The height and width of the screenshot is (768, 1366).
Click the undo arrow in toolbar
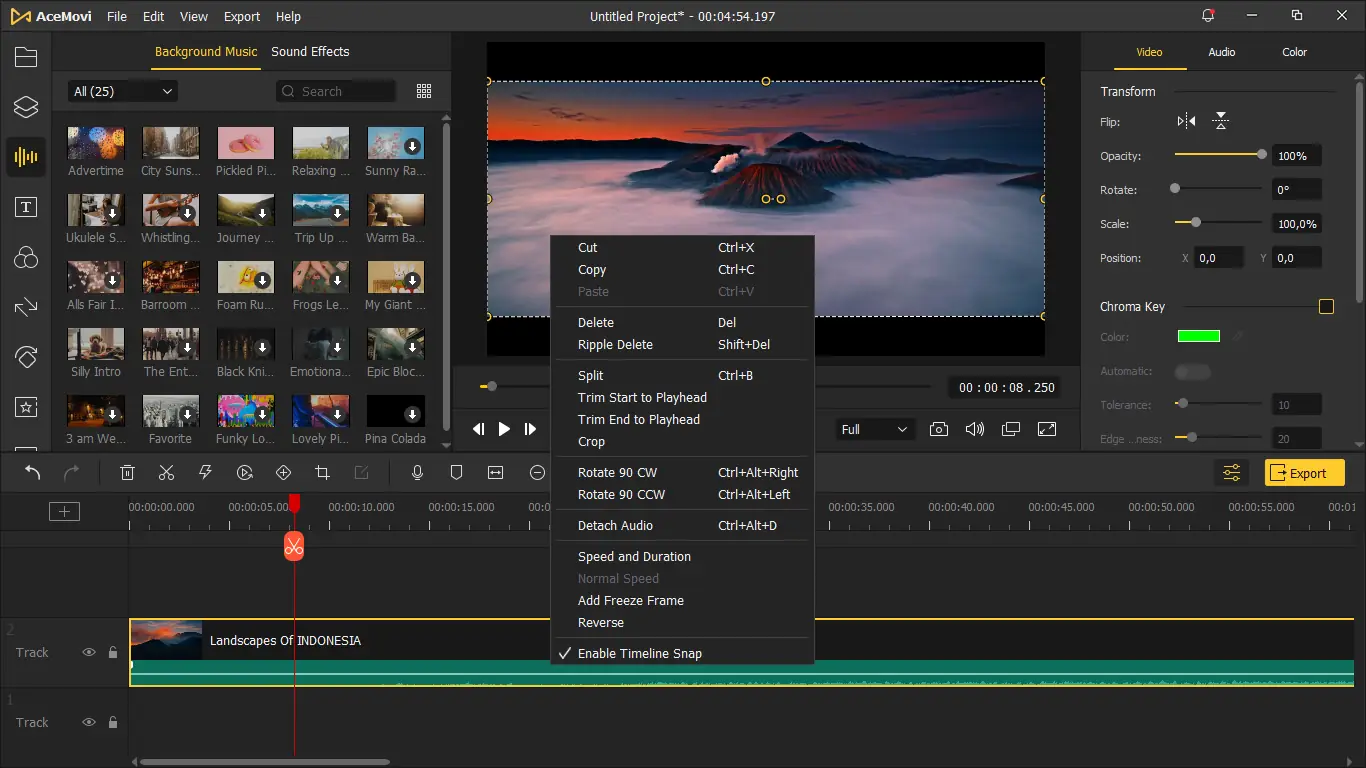tap(33, 473)
